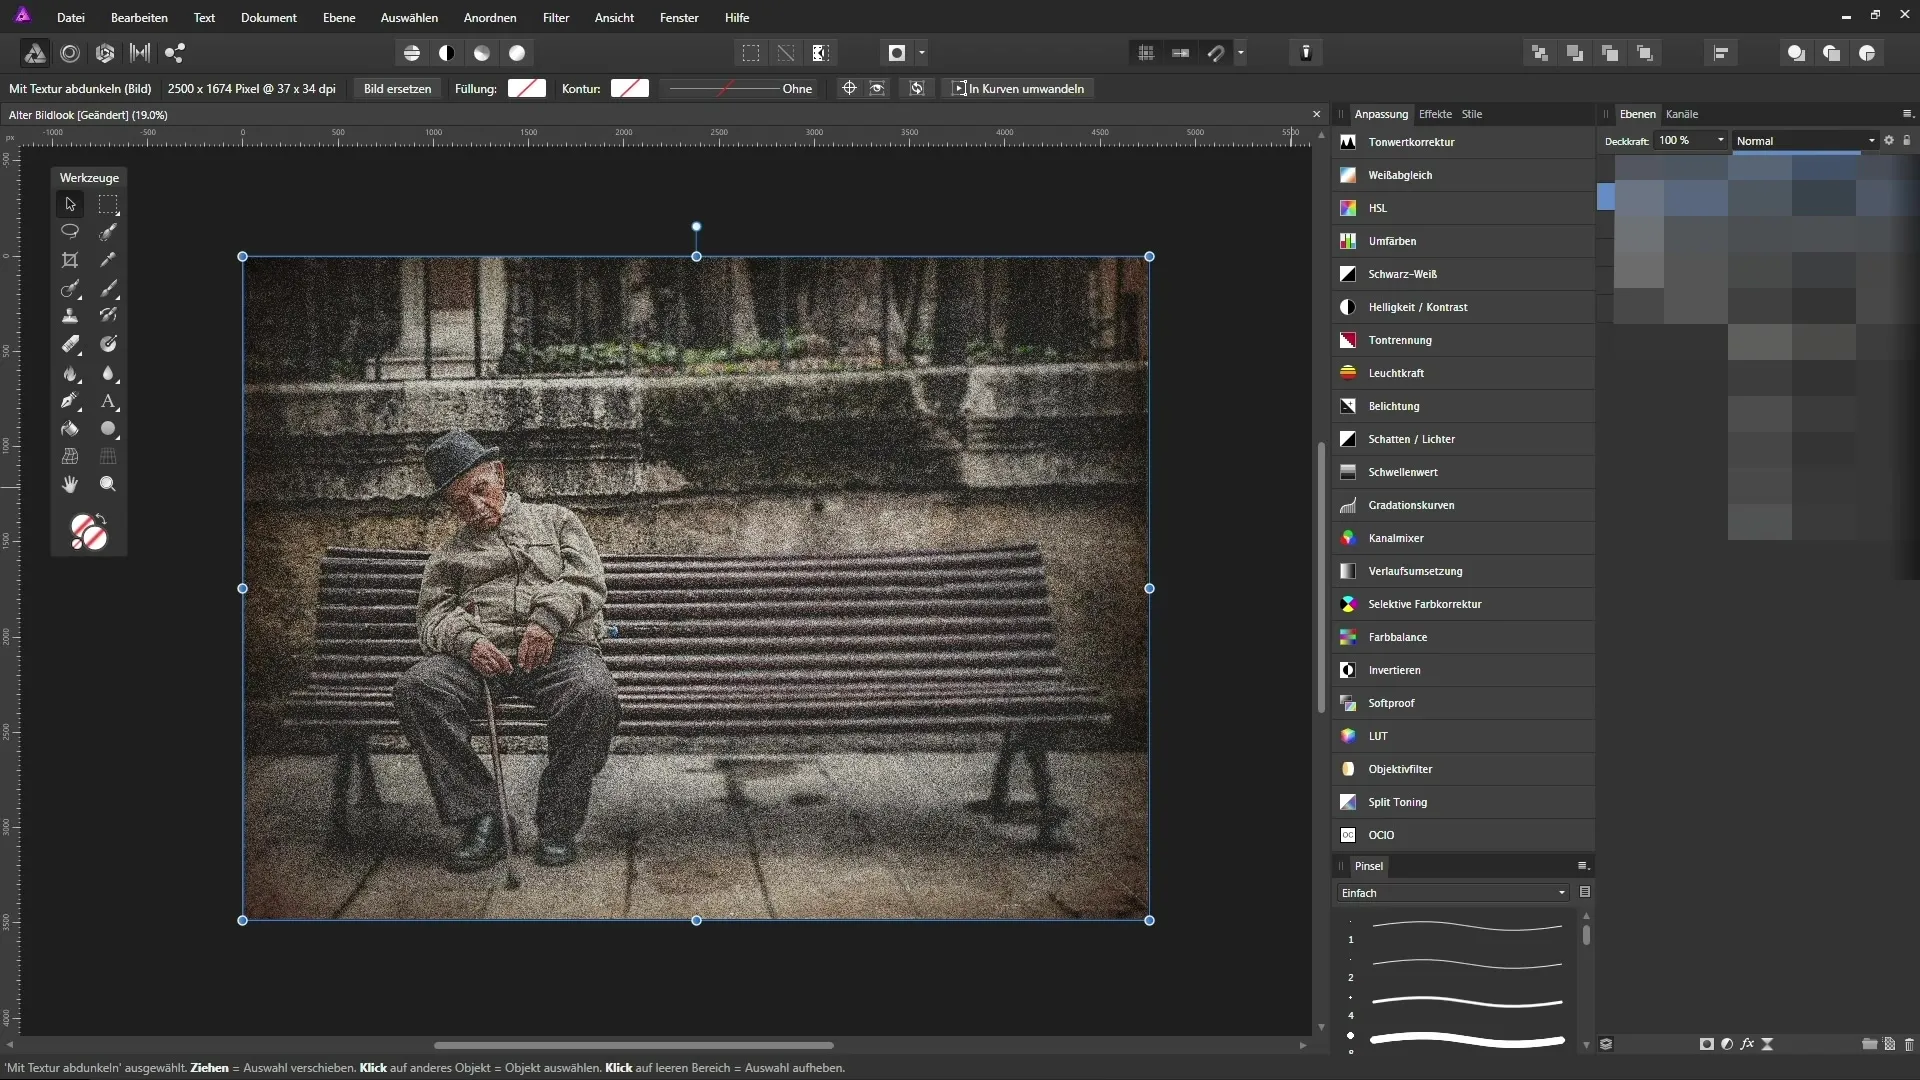Screen dimensions: 1920x1080
Task: Close the Alter Bildlook document tab
Action: pyautogui.click(x=1317, y=115)
